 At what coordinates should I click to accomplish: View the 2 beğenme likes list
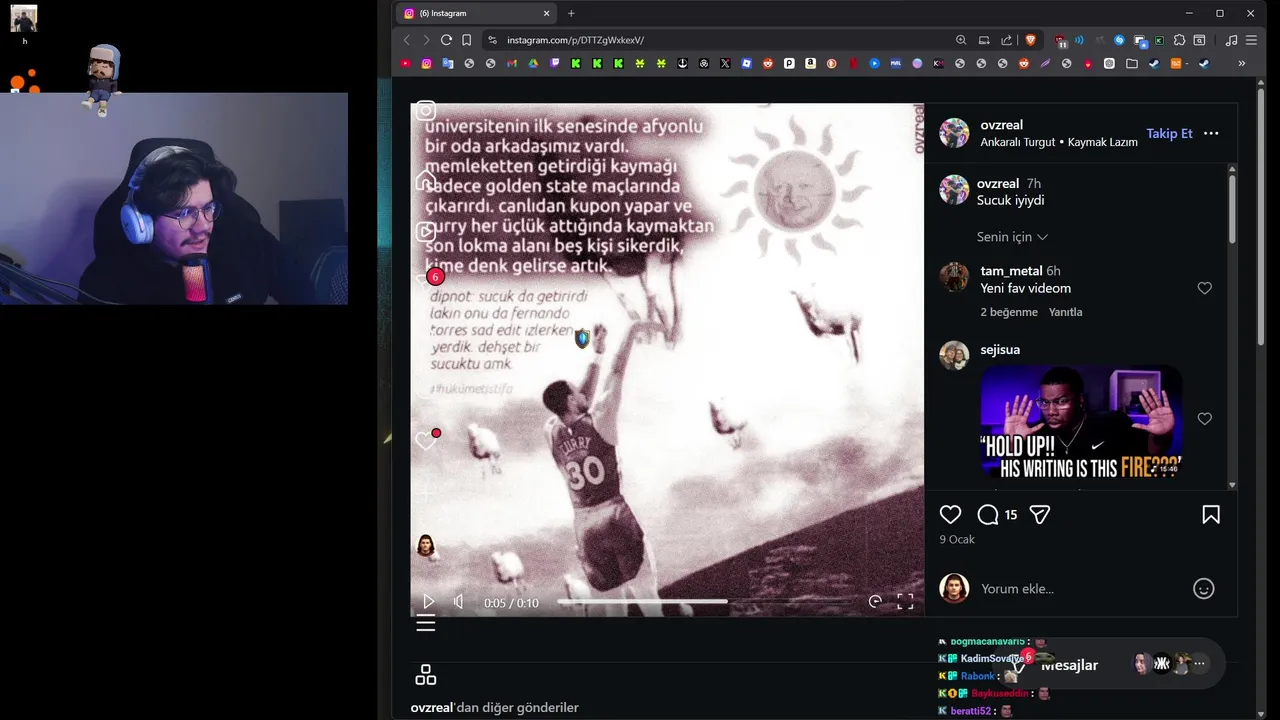1009,312
